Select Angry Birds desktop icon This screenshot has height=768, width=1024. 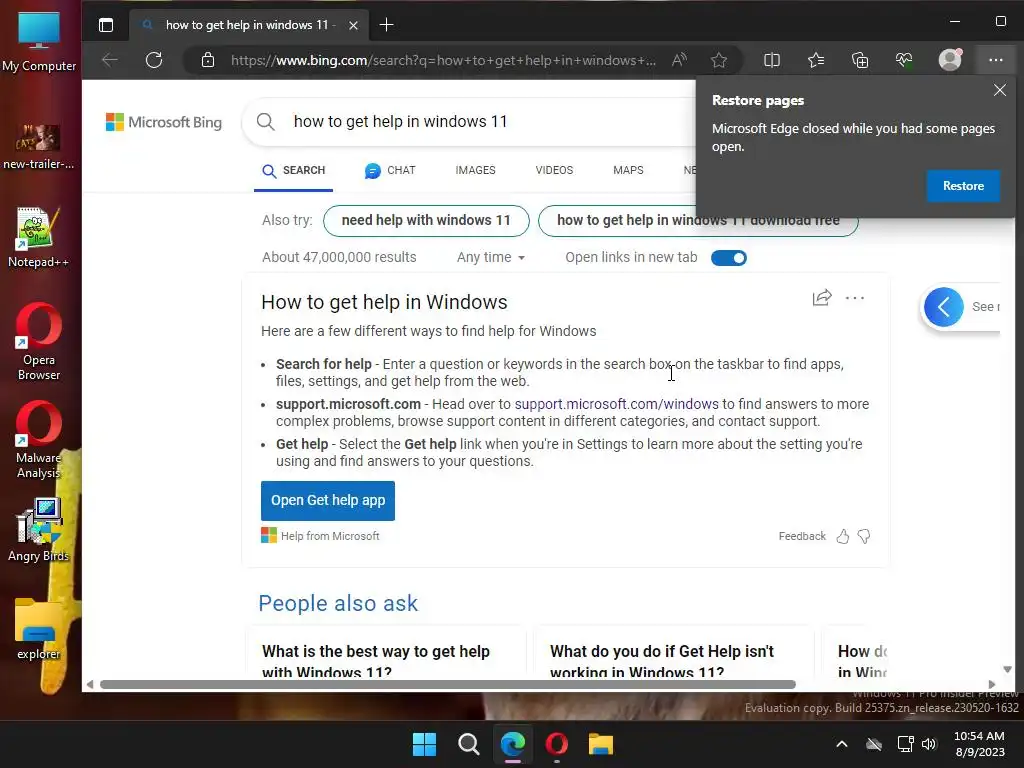(39, 530)
